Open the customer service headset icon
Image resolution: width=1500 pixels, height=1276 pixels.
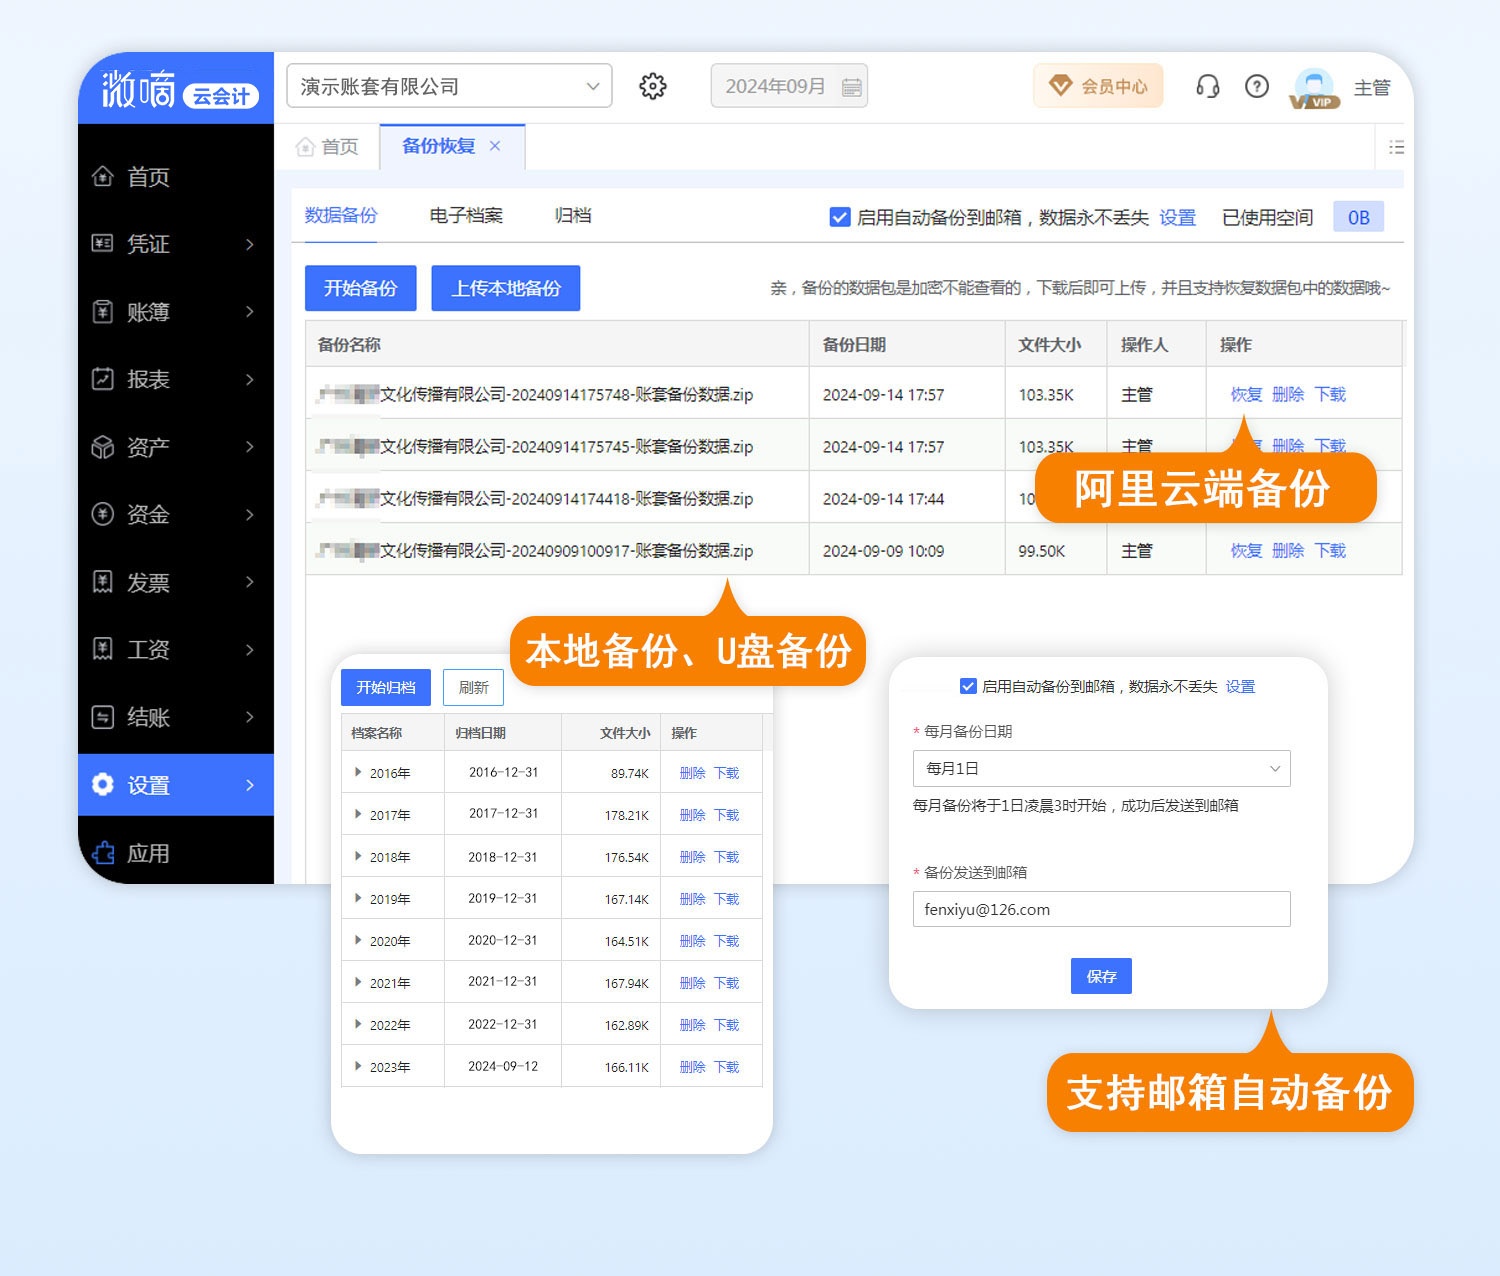tap(1207, 87)
